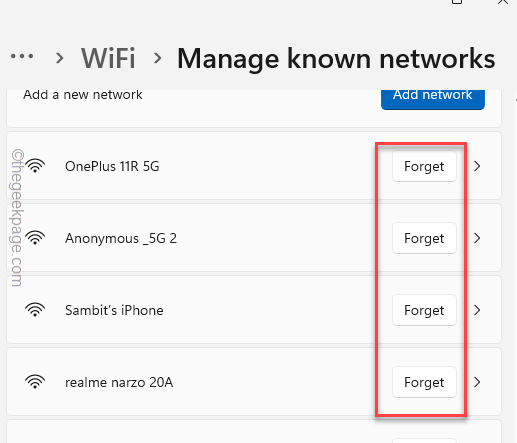This screenshot has height=443, width=517.
Task: Forget Sambit's iPhone network
Action: click(x=424, y=310)
